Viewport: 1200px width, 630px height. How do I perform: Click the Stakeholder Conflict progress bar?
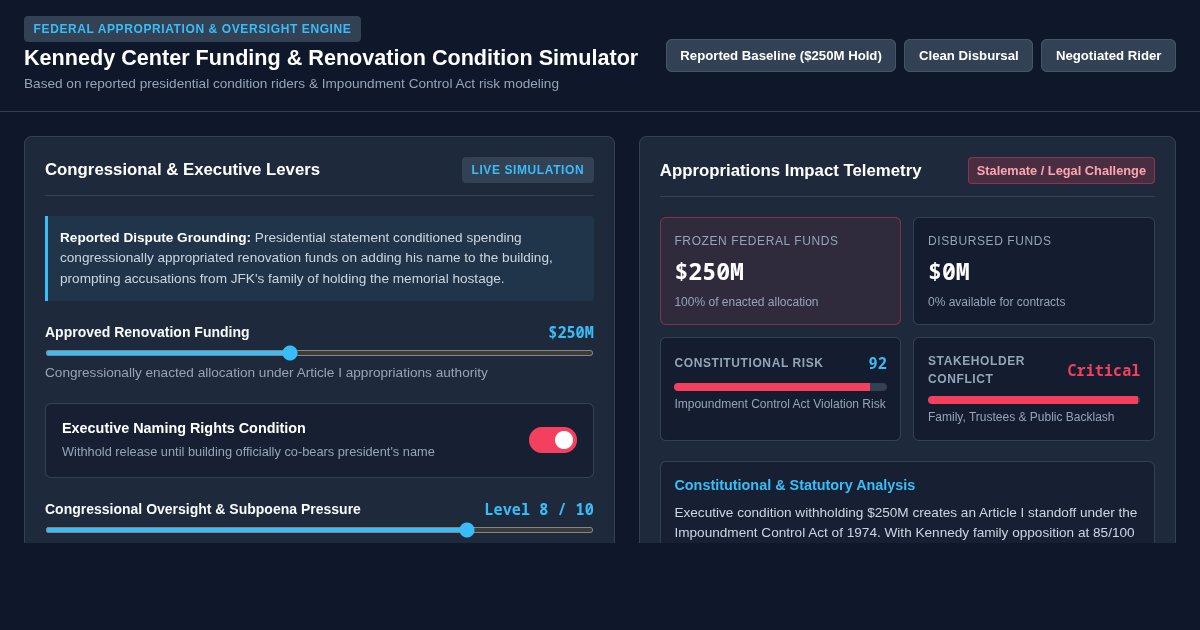point(1034,400)
